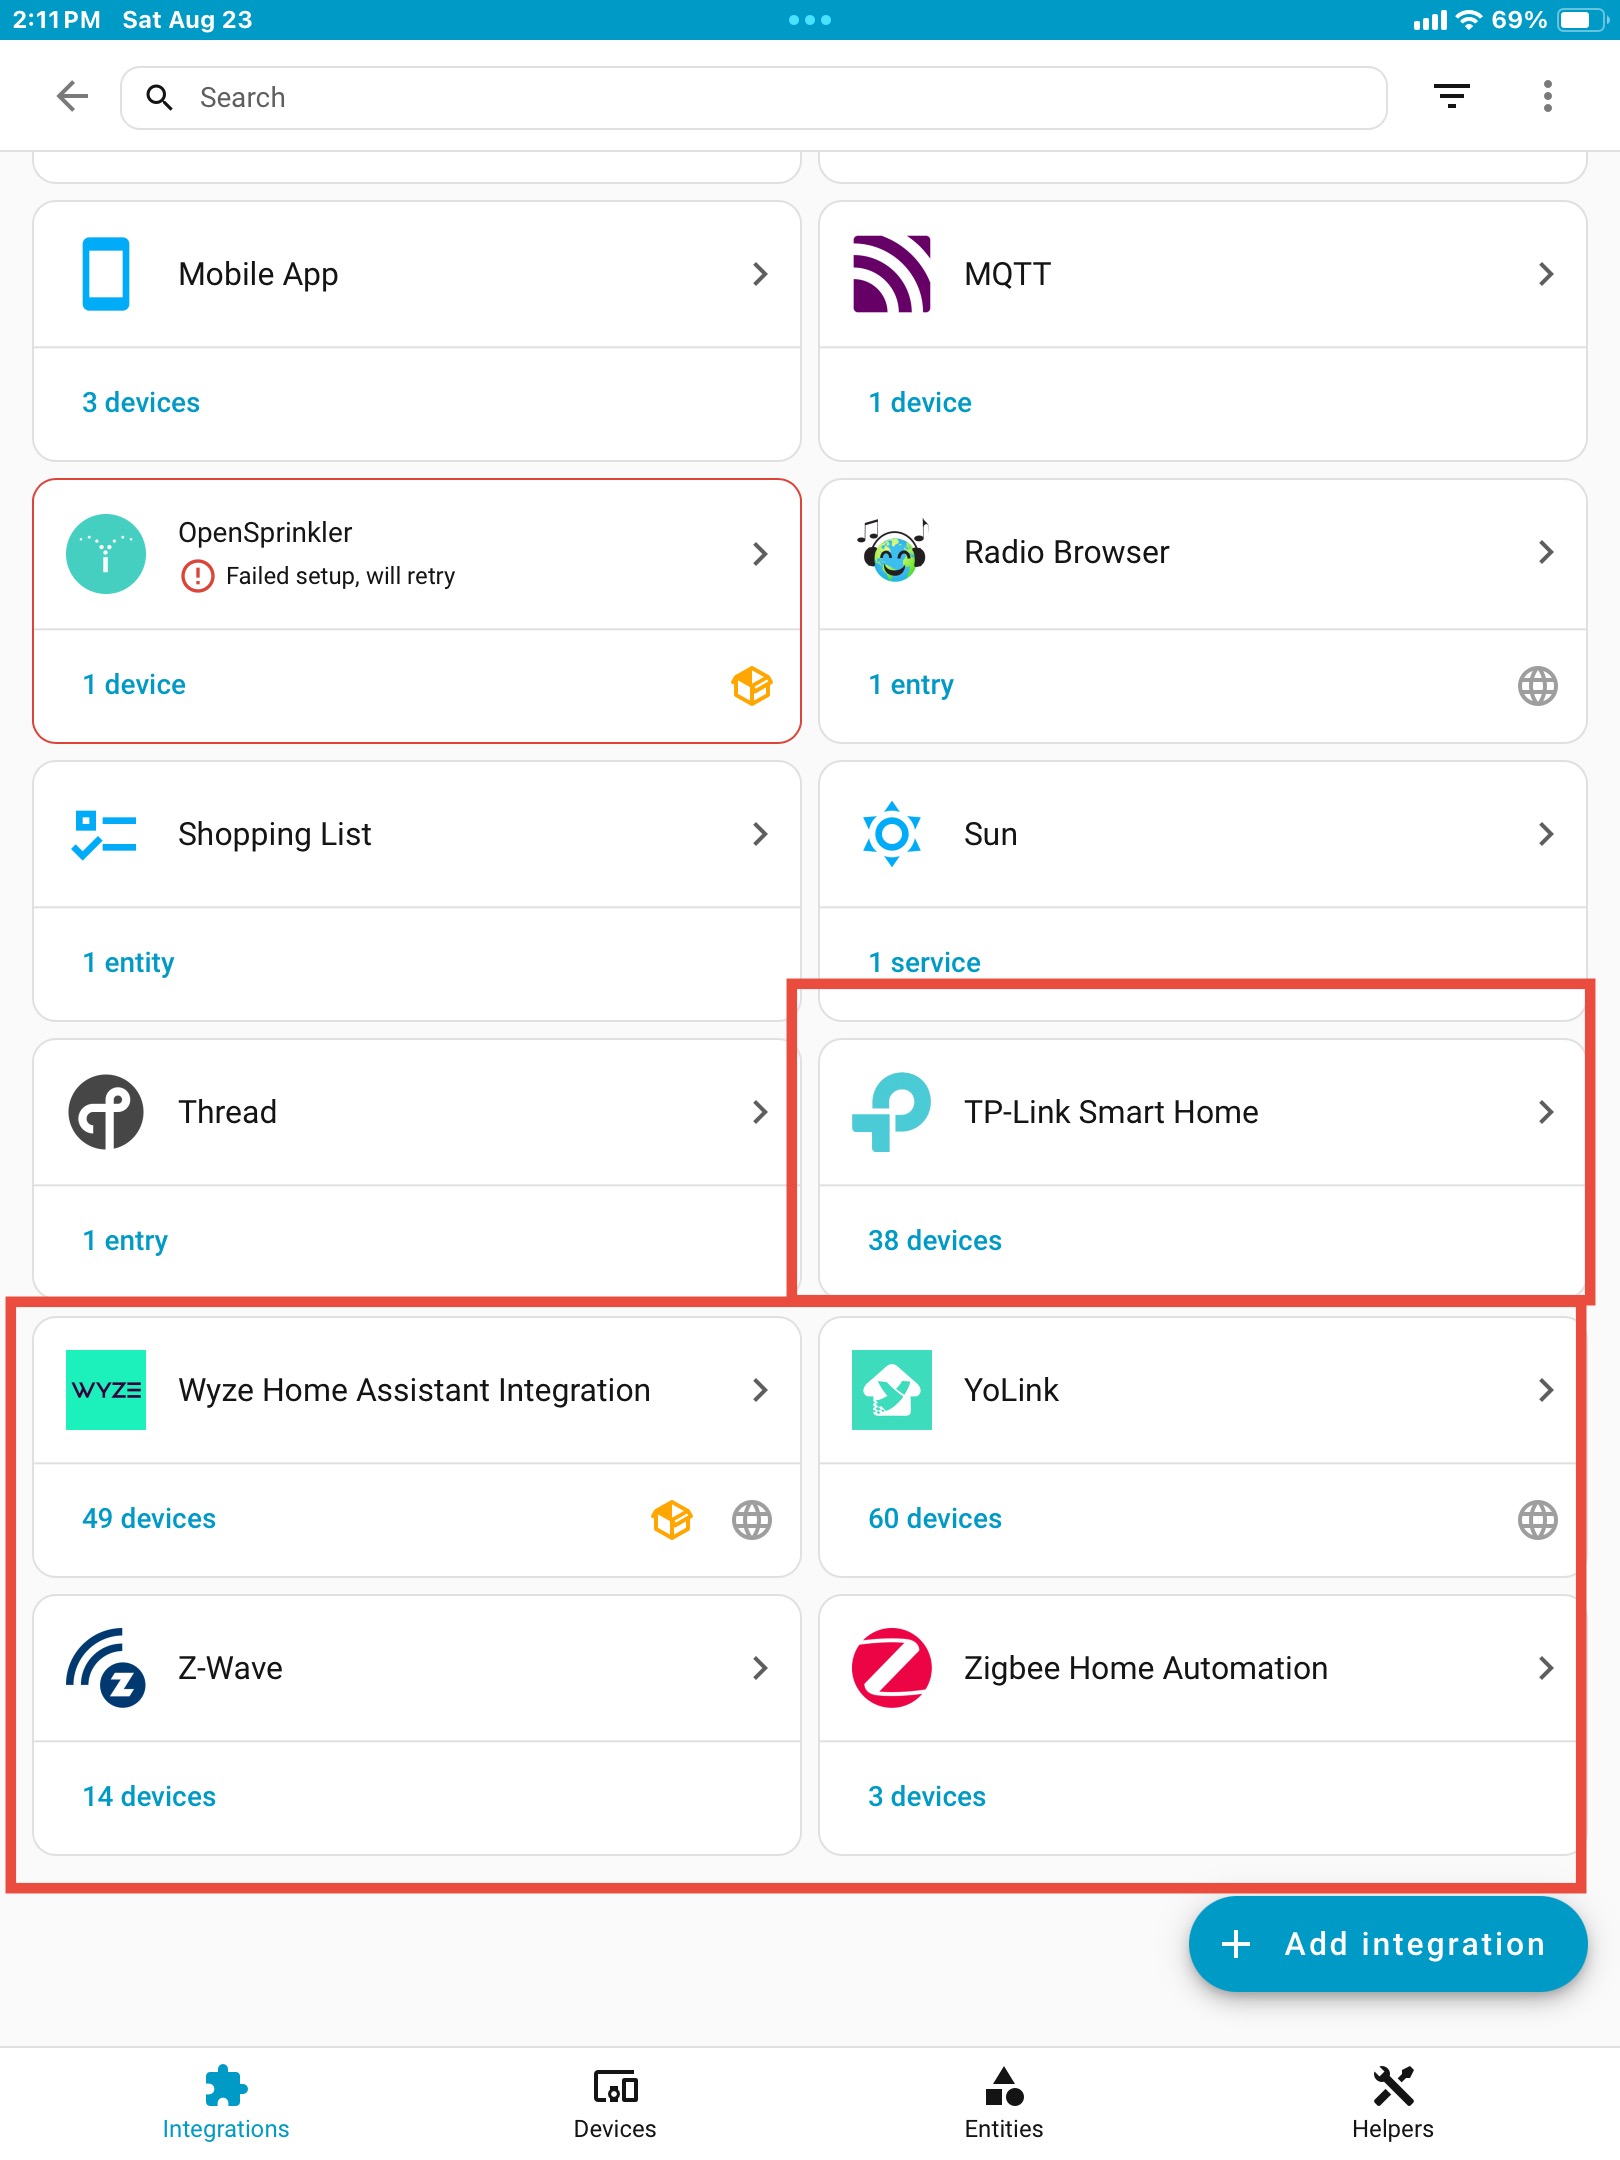Click the Mobile App phone icon
The height and width of the screenshot is (2160, 1620).
pos(106,274)
